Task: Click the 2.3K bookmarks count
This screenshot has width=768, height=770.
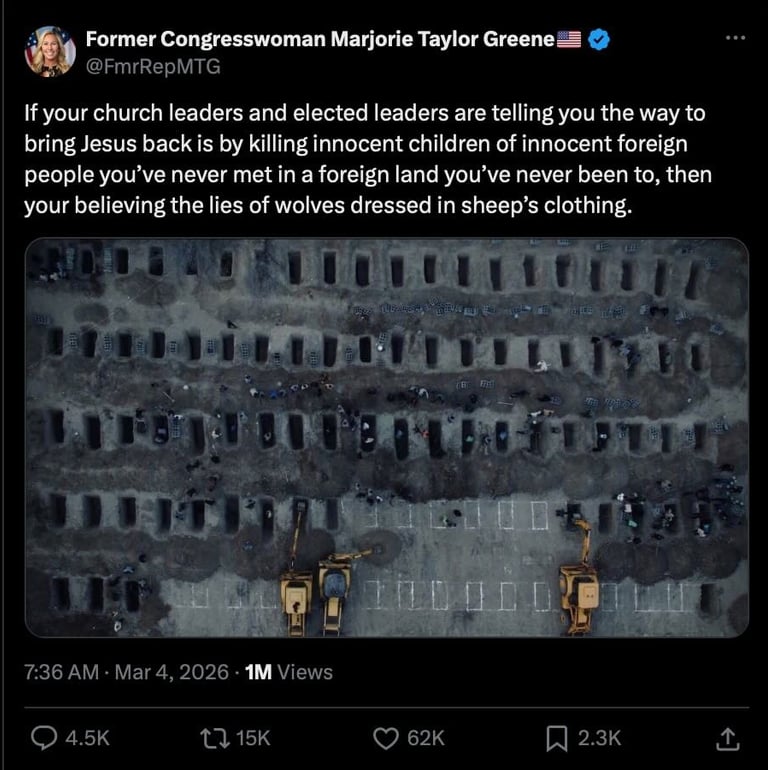Action: coord(599,738)
